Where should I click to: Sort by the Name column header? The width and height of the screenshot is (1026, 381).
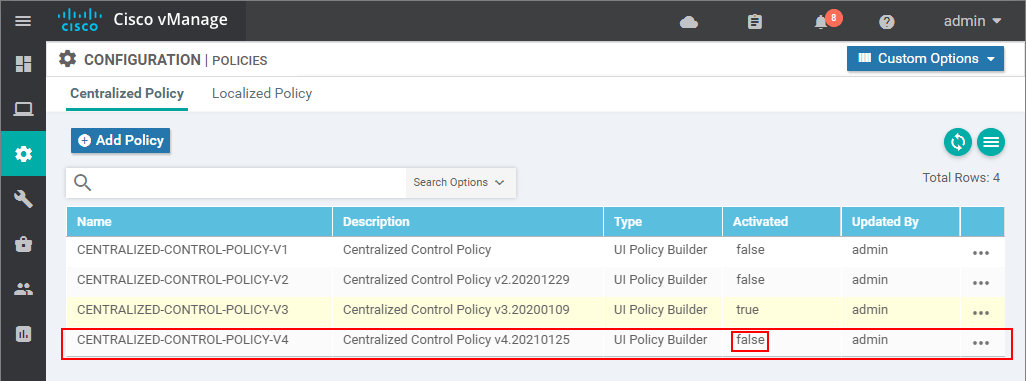200,222
